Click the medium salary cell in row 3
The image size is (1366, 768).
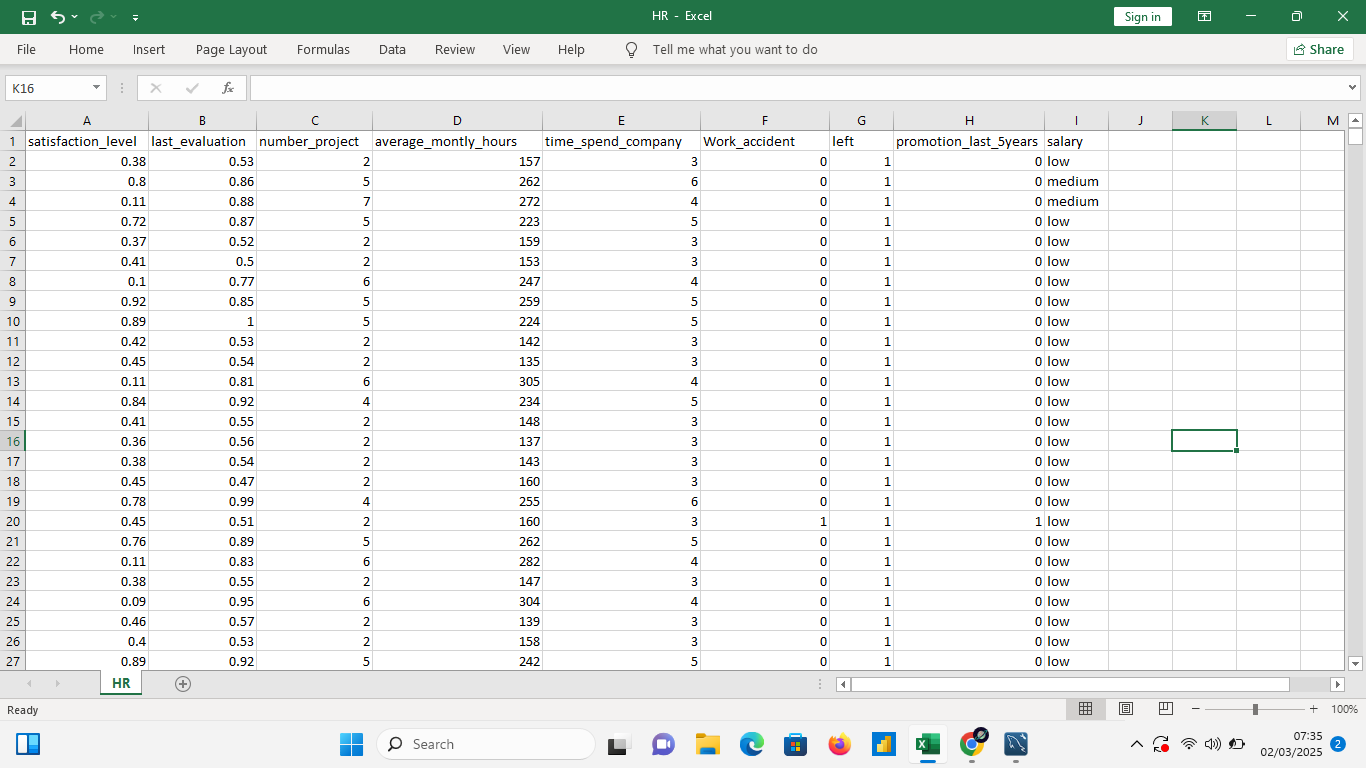tap(1076, 181)
